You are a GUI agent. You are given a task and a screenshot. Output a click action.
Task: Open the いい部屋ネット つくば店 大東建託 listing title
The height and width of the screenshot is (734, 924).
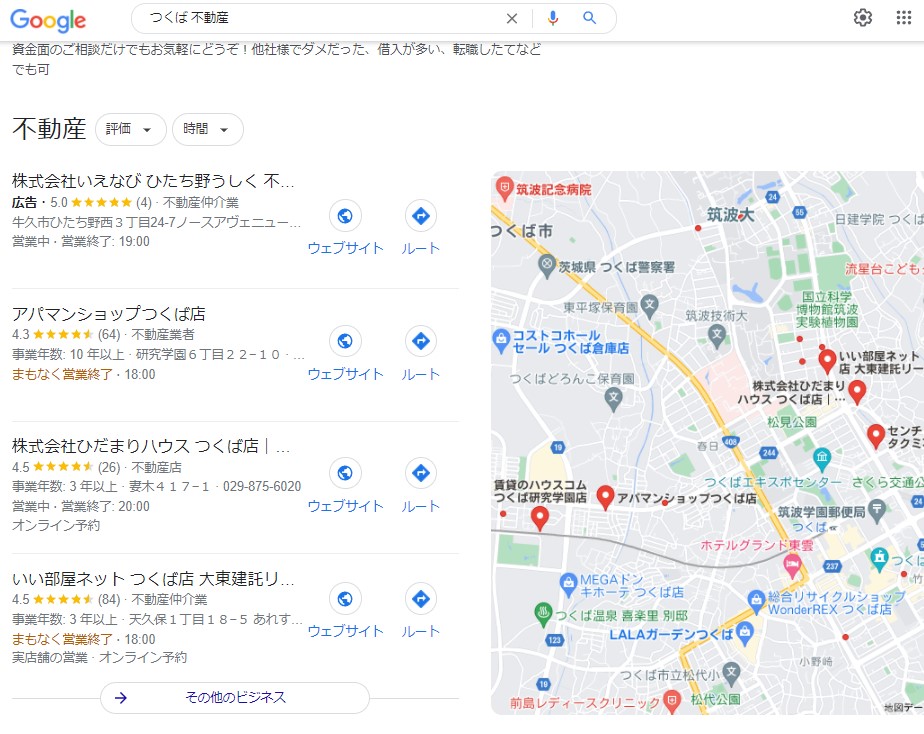pyautogui.click(x=153, y=579)
